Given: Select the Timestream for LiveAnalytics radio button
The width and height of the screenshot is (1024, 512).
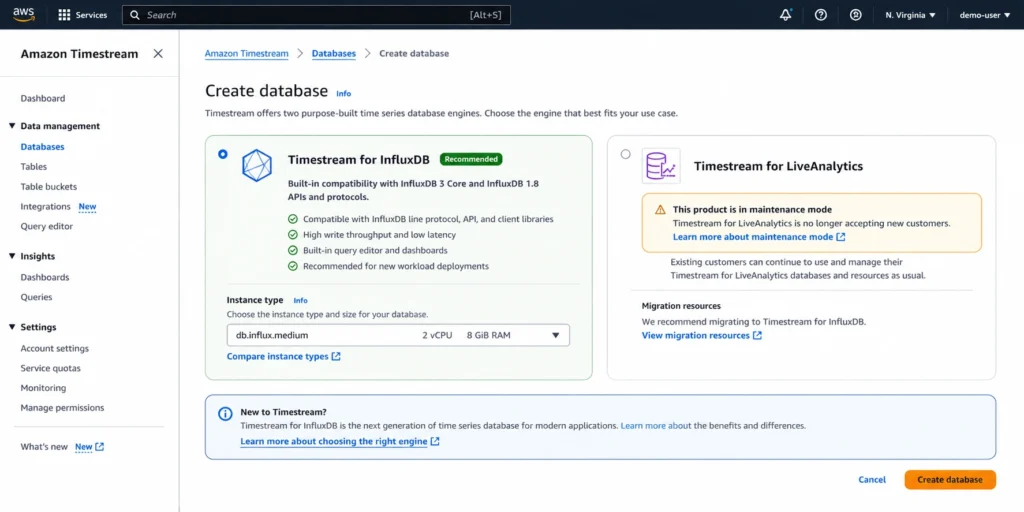Looking at the screenshot, I should pos(626,154).
